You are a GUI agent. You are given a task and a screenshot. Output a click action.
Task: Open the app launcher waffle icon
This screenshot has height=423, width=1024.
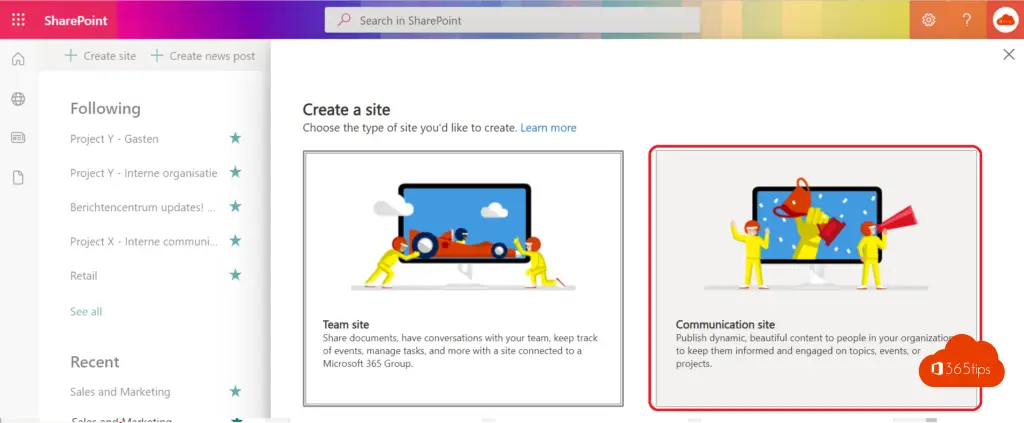pos(18,20)
